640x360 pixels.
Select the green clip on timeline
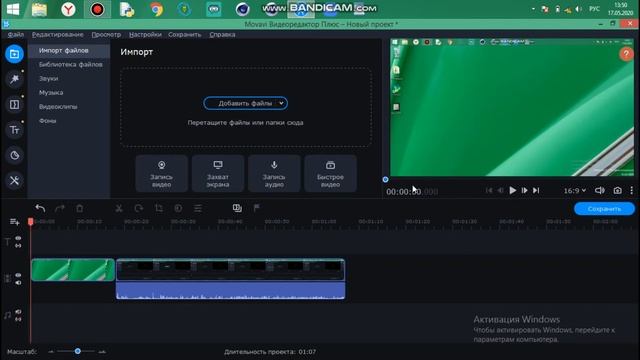point(73,270)
